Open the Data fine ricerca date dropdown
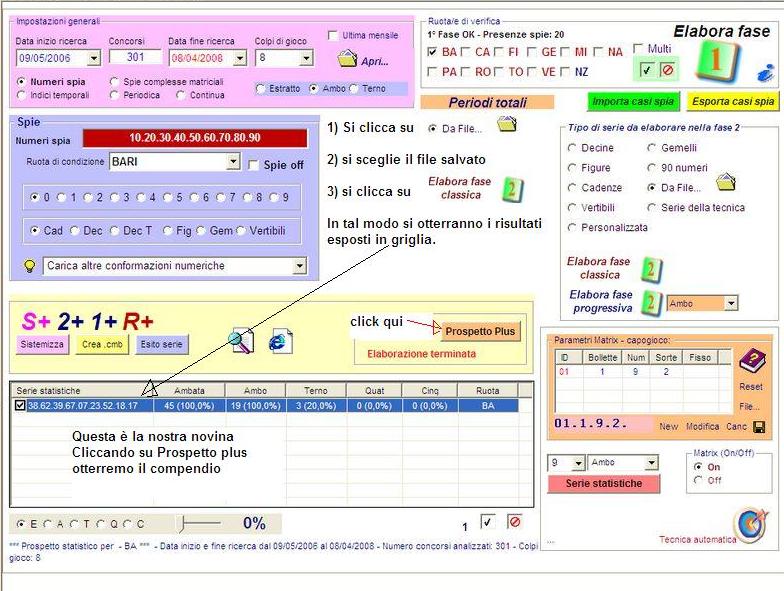784x591 pixels. [x=240, y=58]
